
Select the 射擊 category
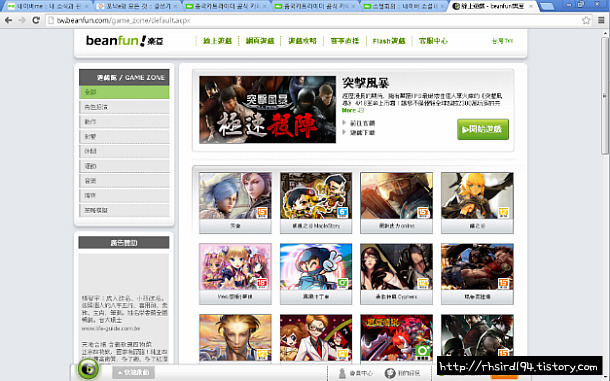point(124,136)
